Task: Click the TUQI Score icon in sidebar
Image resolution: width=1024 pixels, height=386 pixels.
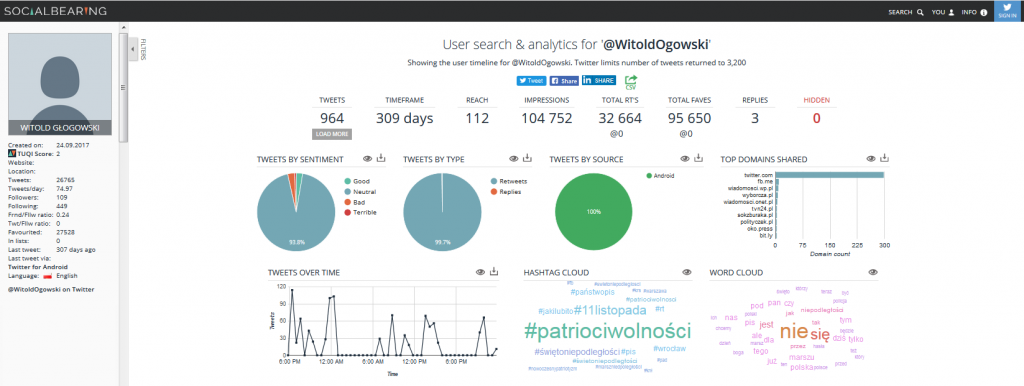Action: click(x=11, y=153)
